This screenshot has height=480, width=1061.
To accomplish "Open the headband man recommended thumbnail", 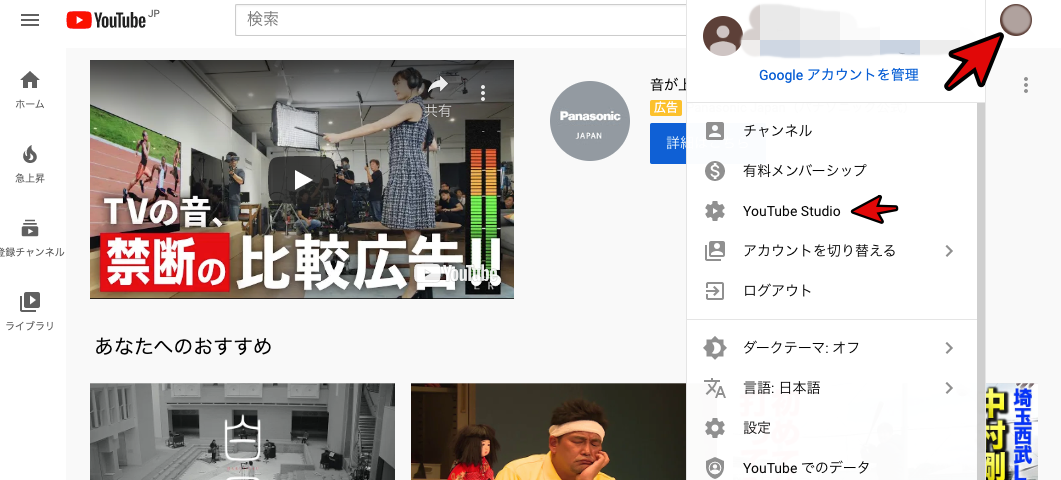I will point(549,432).
